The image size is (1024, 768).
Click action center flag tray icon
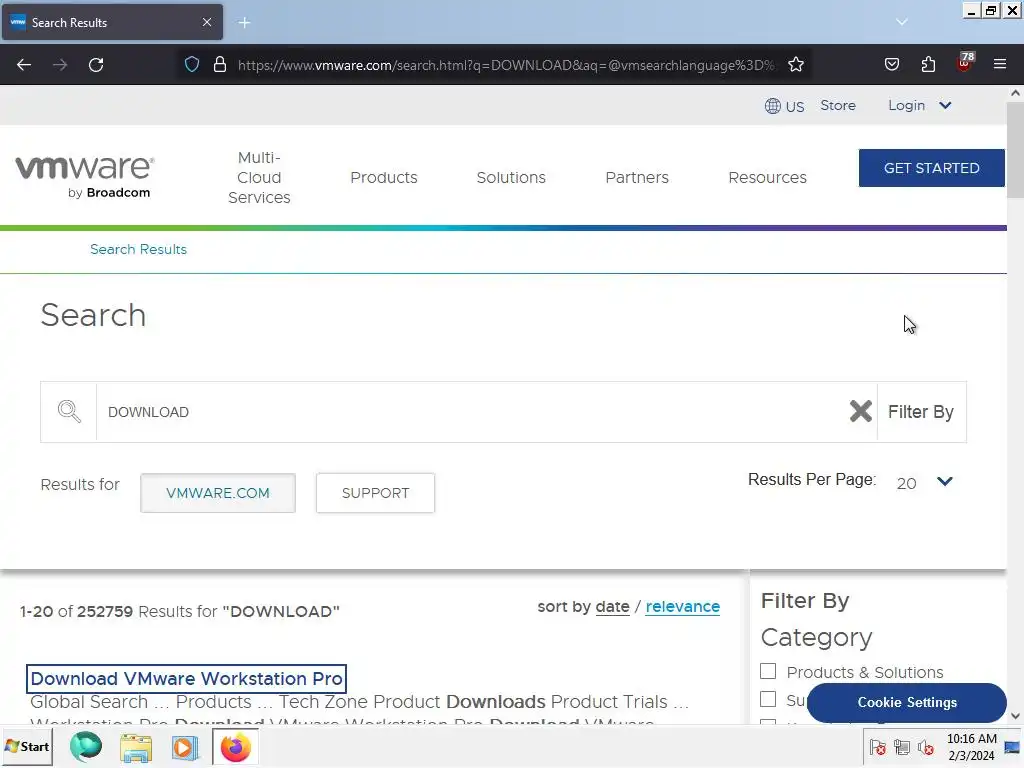click(x=878, y=747)
